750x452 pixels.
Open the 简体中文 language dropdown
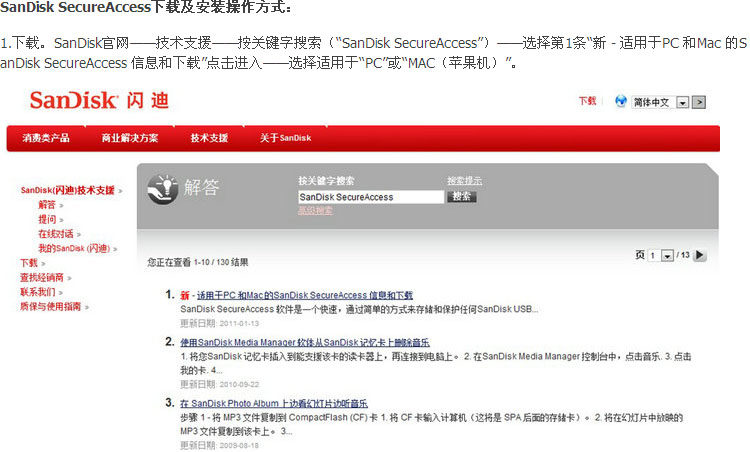point(682,102)
